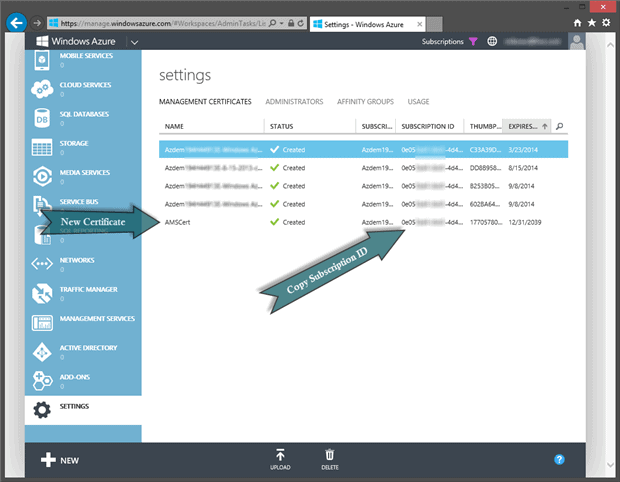The image size is (620, 482).
Task: Open the user account avatar
Action: click(577, 42)
